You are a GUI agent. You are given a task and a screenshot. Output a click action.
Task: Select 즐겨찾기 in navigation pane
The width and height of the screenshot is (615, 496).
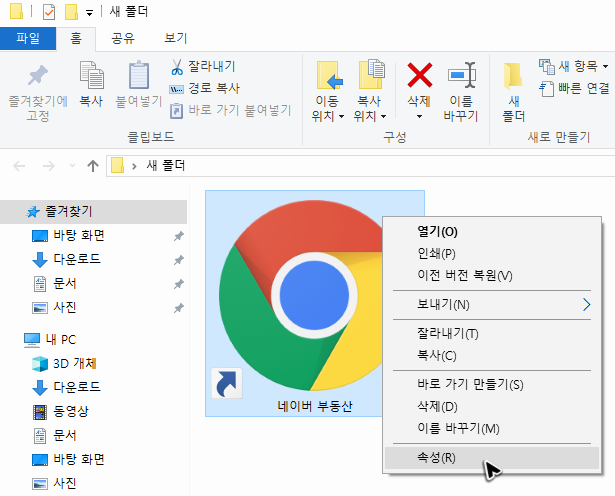coord(93,212)
